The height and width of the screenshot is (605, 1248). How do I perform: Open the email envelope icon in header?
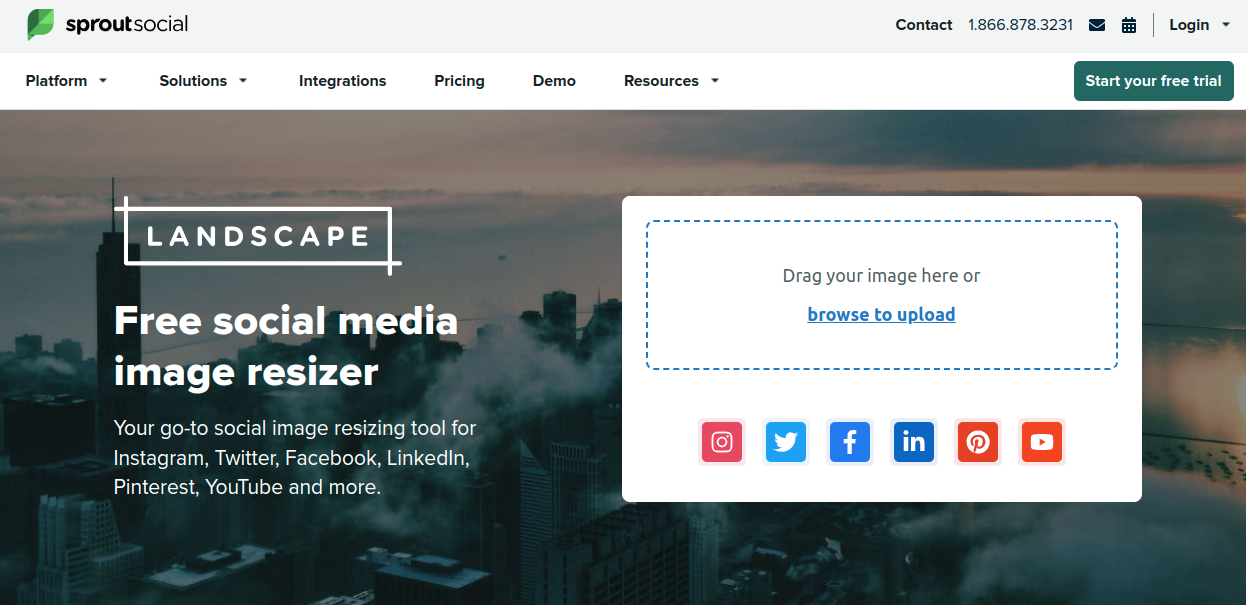click(1097, 25)
